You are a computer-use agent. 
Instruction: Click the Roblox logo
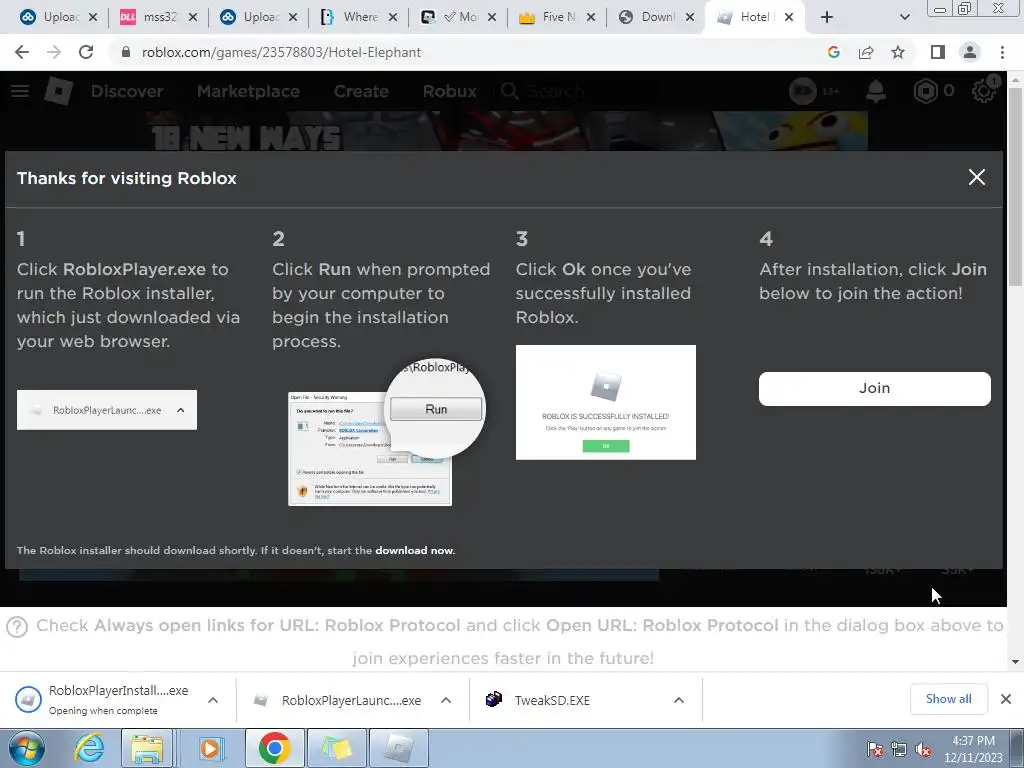[x=59, y=91]
